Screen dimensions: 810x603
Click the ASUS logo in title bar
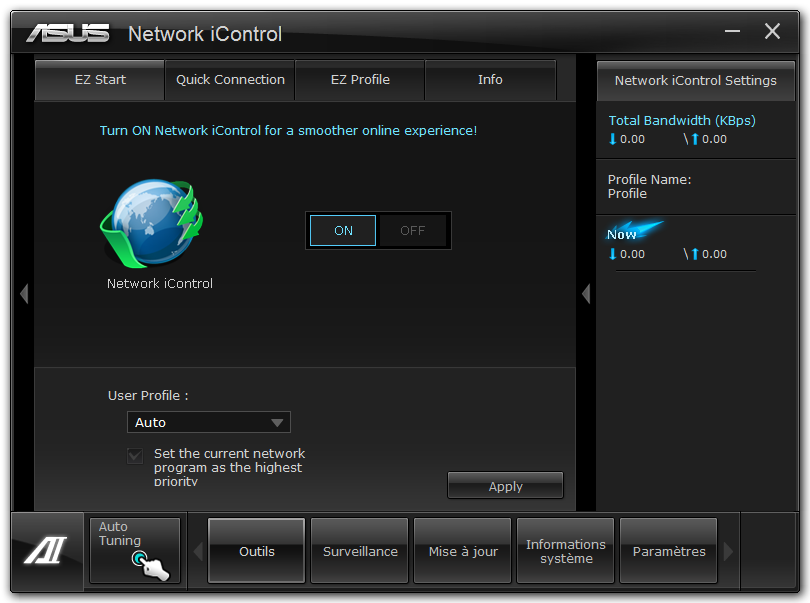pyautogui.click(x=68, y=33)
